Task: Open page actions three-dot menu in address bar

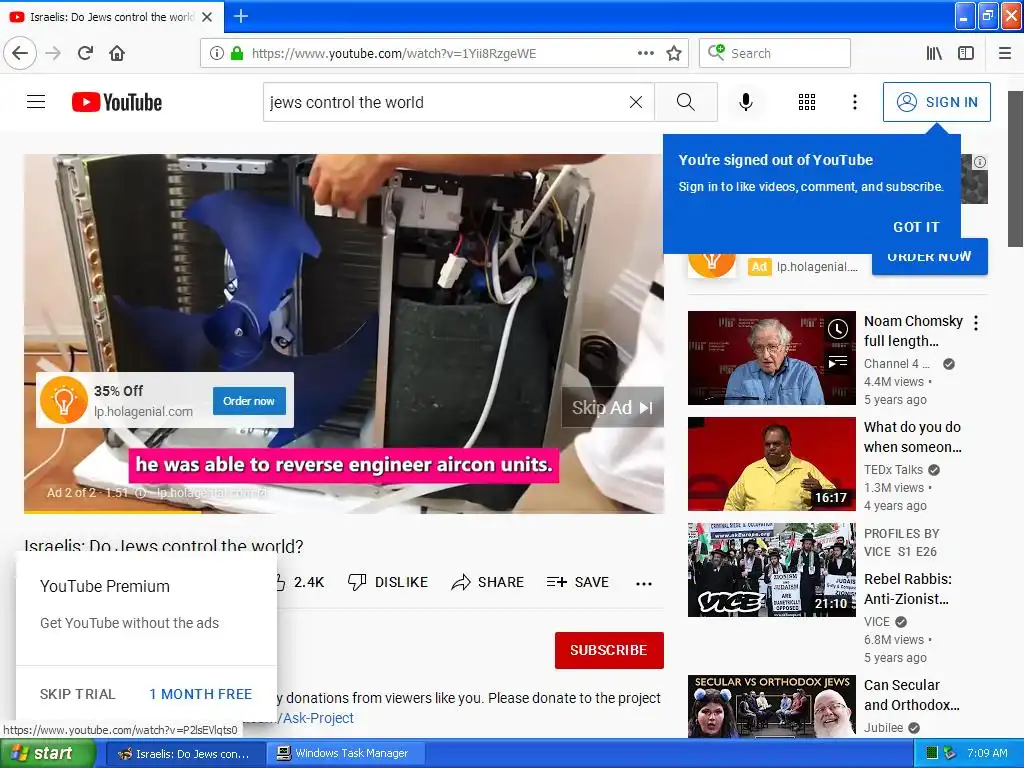Action: click(x=645, y=53)
